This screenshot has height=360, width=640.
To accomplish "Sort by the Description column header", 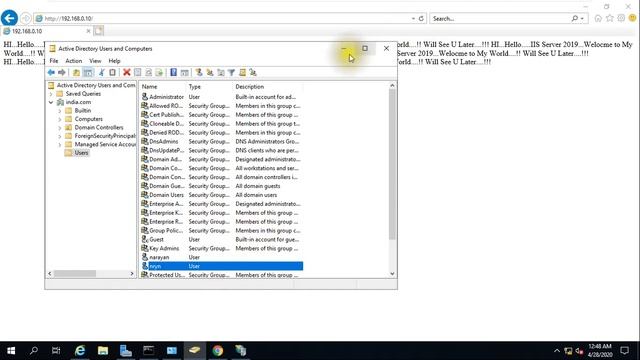I will (x=268, y=87).
